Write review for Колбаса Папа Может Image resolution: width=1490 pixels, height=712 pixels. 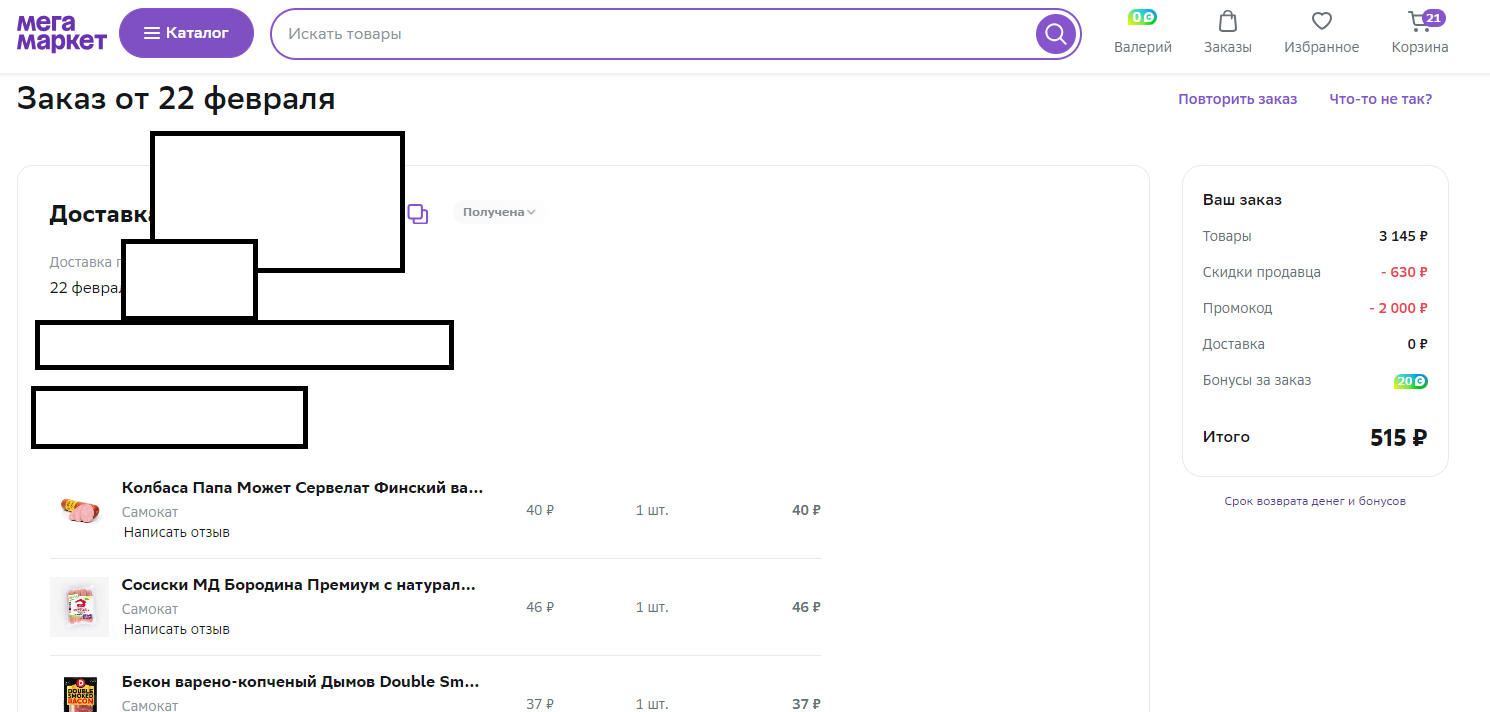coord(177,532)
